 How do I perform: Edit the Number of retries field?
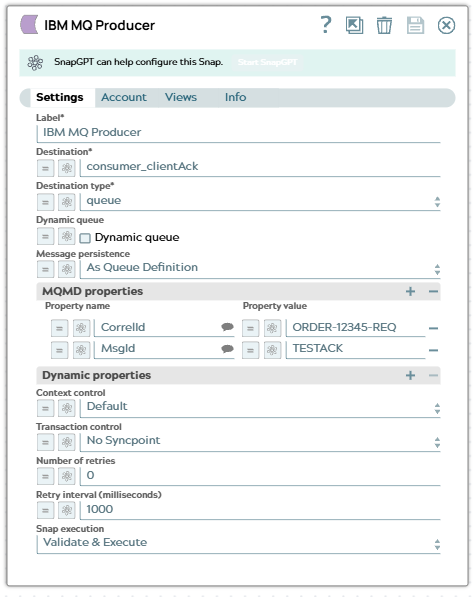click(260, 476)
